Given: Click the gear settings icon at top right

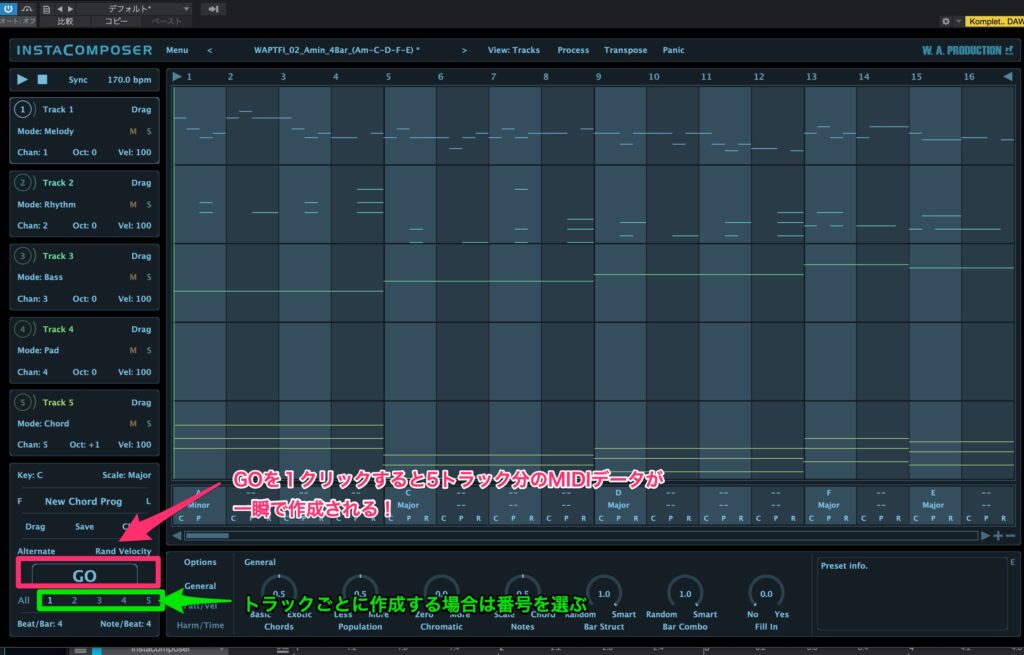Looking at the screenshot, I should pyautogui.click(x=946, y=21).
